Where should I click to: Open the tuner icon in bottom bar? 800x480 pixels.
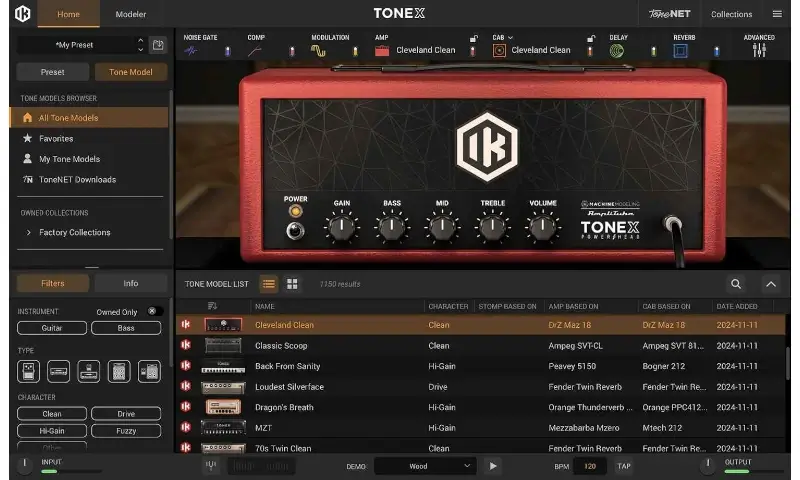tap(210, 465)
